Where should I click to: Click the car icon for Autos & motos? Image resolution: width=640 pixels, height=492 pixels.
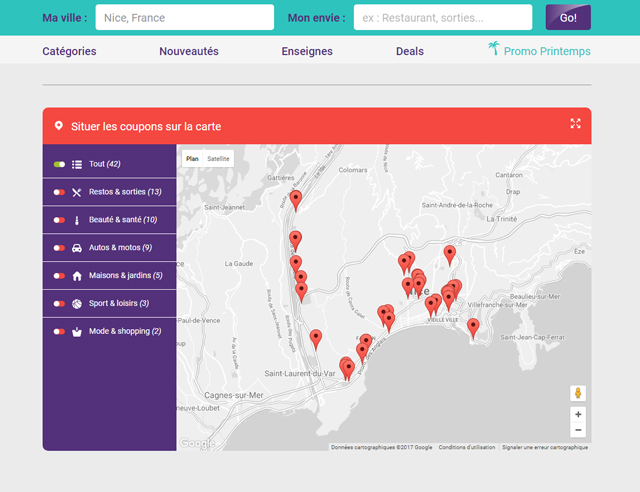(77, 248)
